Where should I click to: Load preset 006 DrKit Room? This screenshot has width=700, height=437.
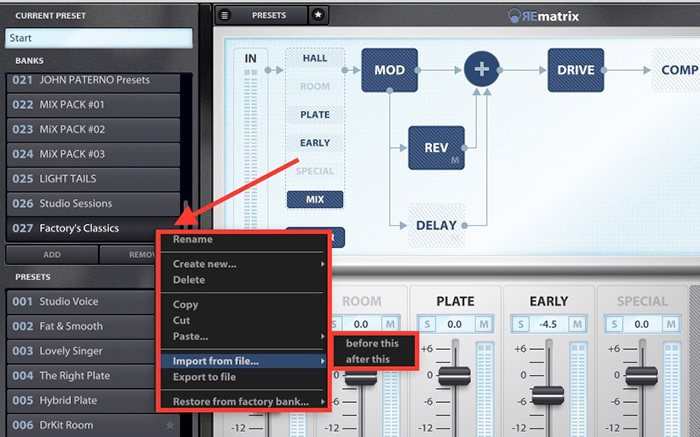pos(93,425)
